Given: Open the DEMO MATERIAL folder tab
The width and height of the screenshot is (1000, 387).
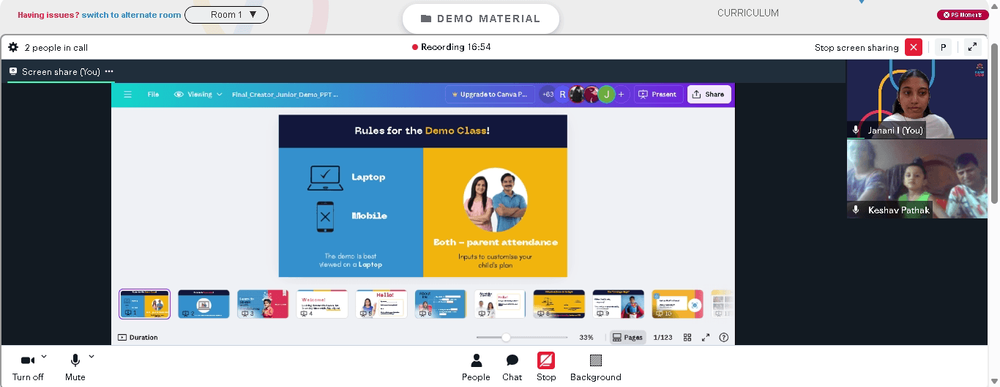Looking at the screenshot, I should pyautogui.click(x=481, y=19).
